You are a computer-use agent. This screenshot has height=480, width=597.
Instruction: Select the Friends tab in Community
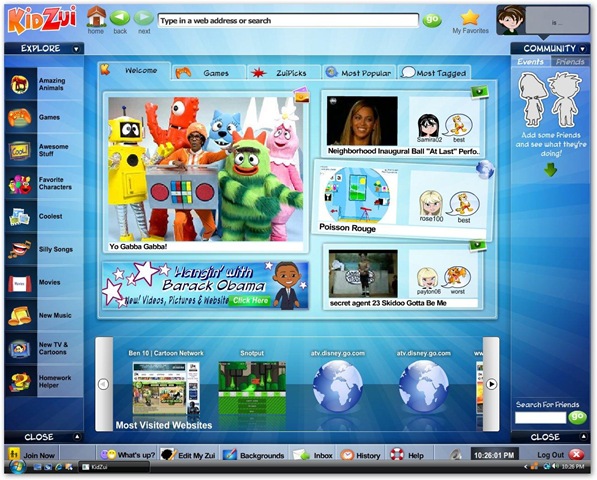point(570,62)
